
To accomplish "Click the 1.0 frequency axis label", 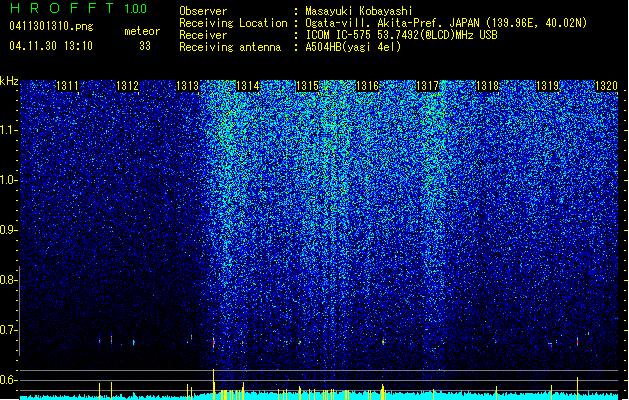I will click(8, 180).
